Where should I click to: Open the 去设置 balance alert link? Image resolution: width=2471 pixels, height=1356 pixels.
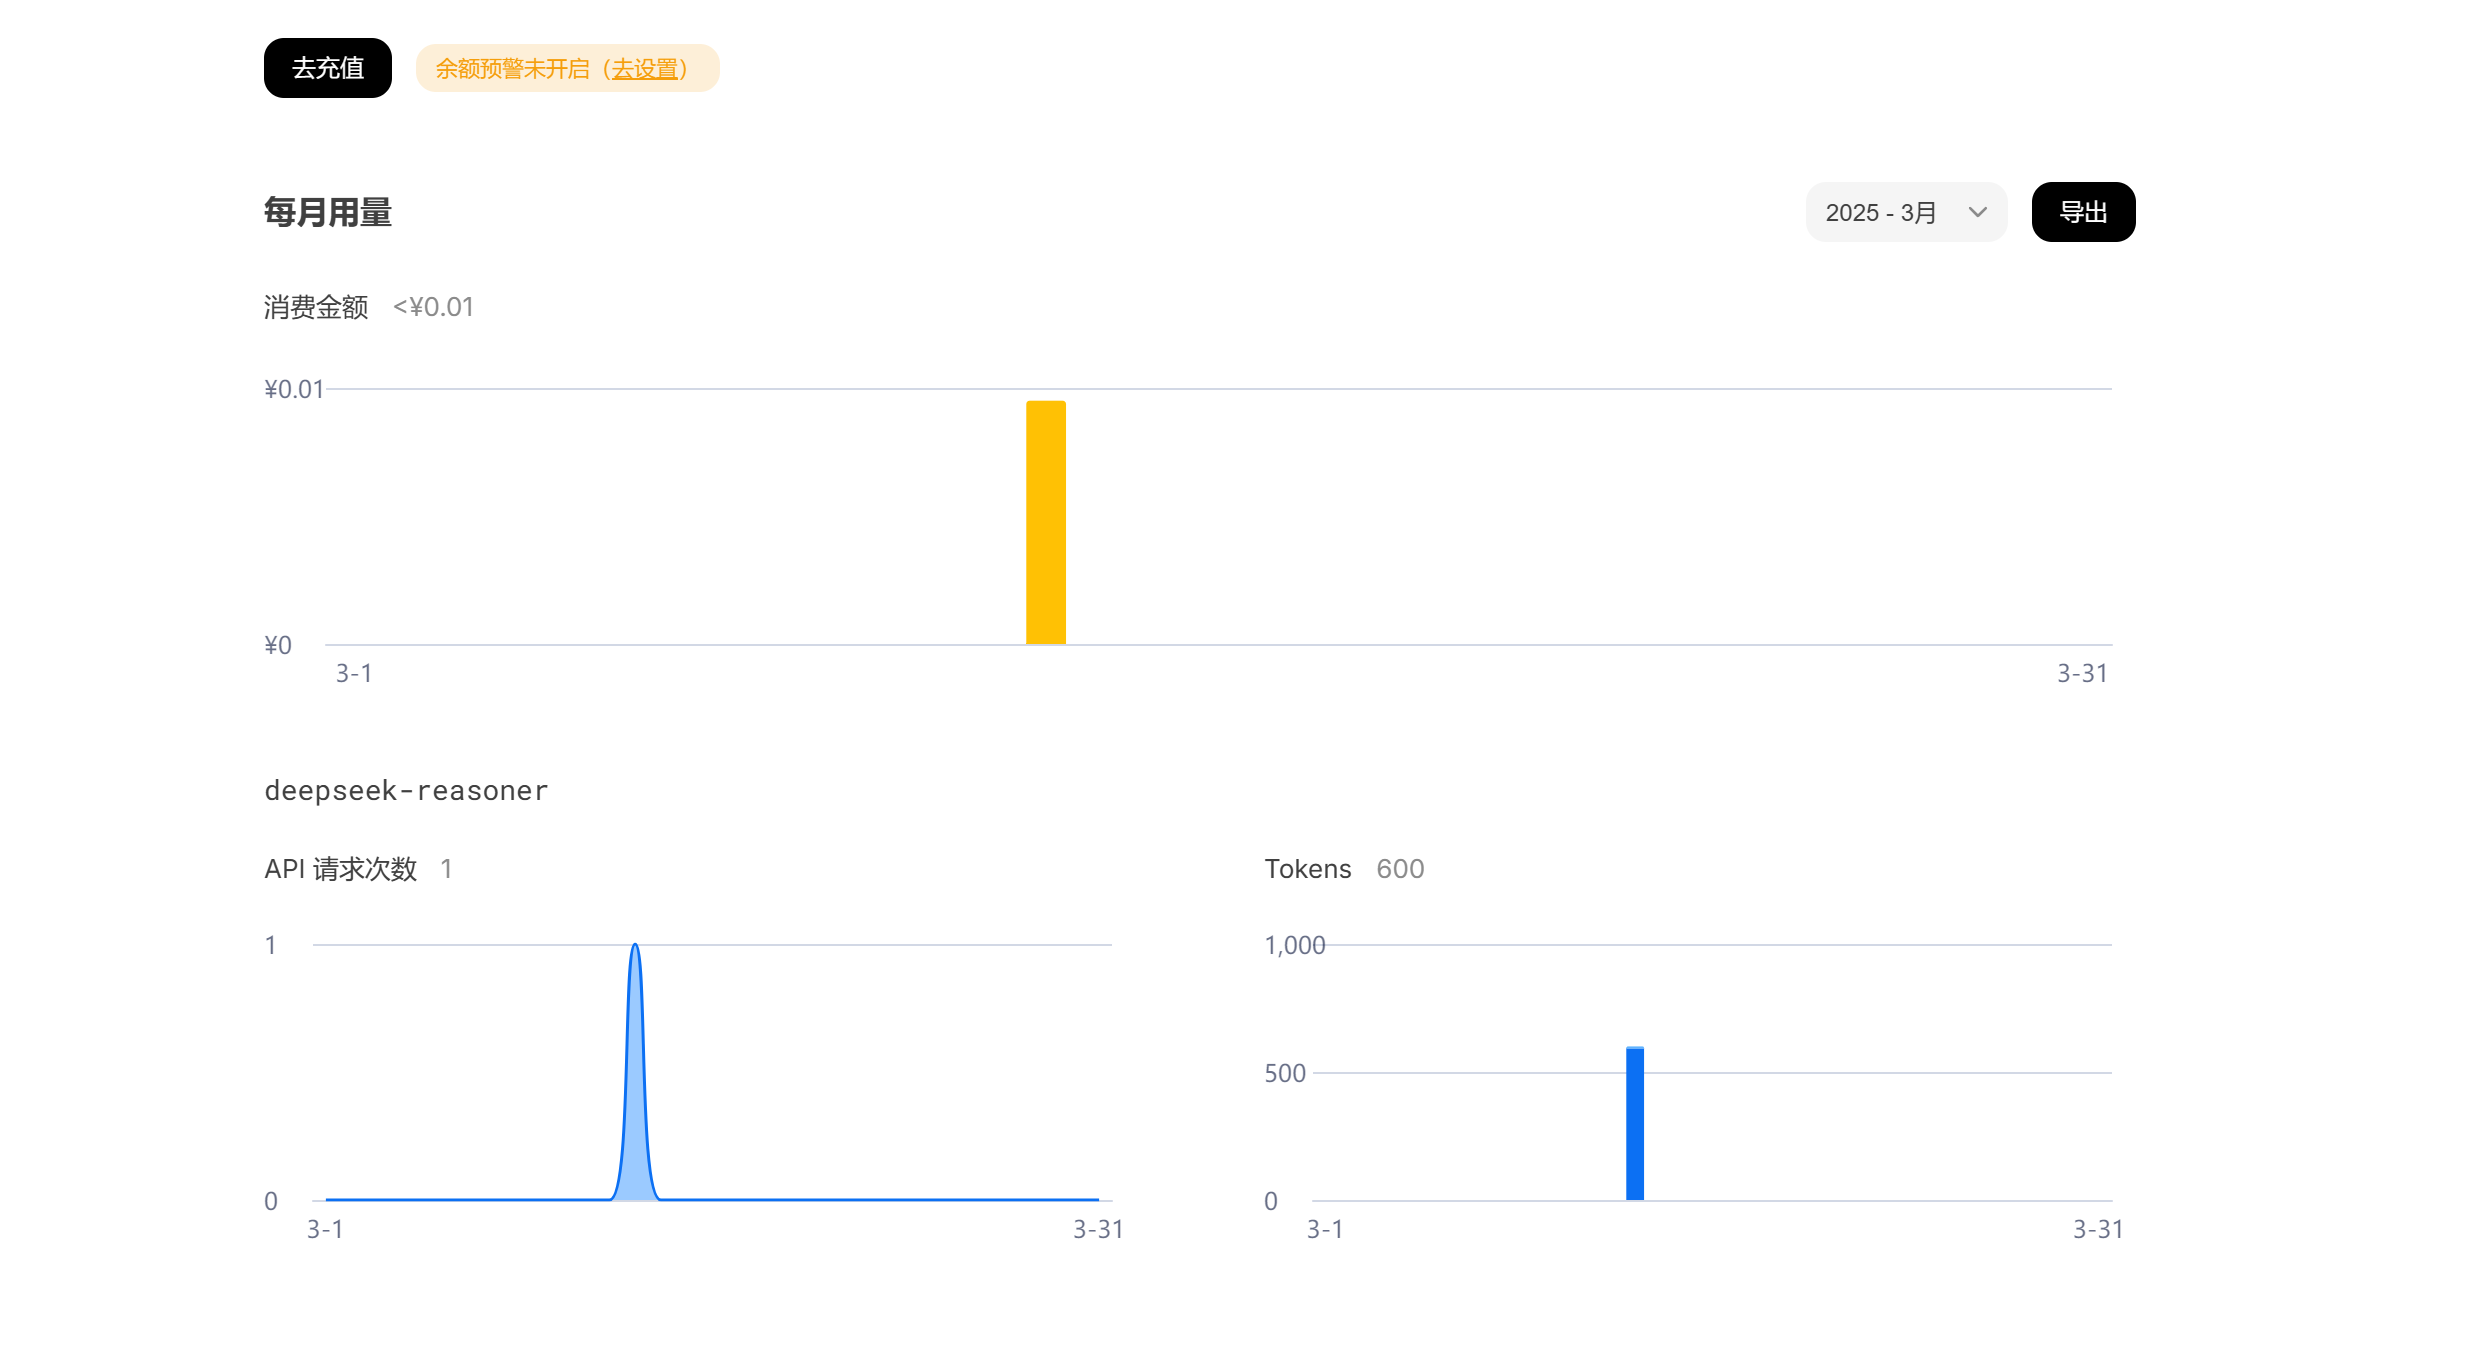pos(645,69)
